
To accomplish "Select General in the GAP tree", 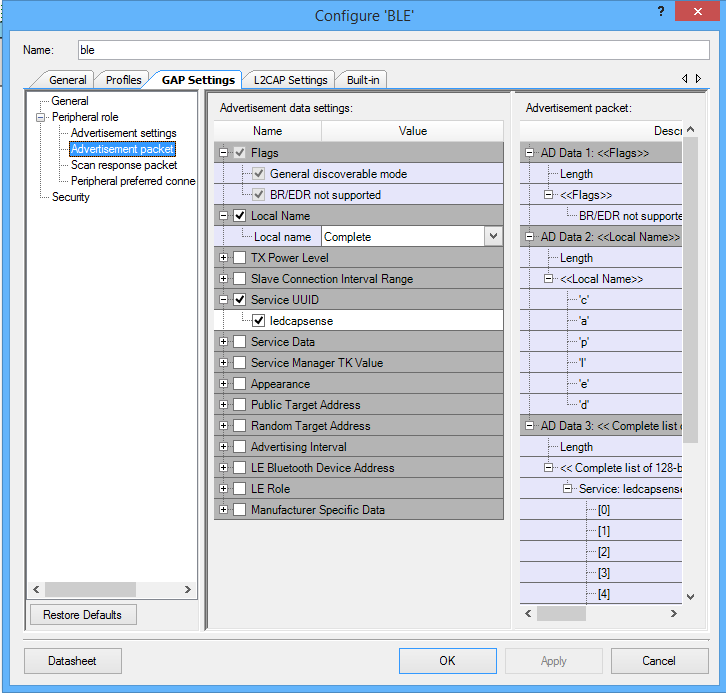I will 70,101.
